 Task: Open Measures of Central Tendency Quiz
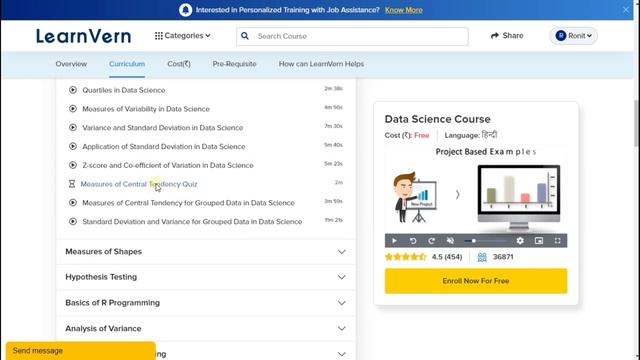coord(139,184)
